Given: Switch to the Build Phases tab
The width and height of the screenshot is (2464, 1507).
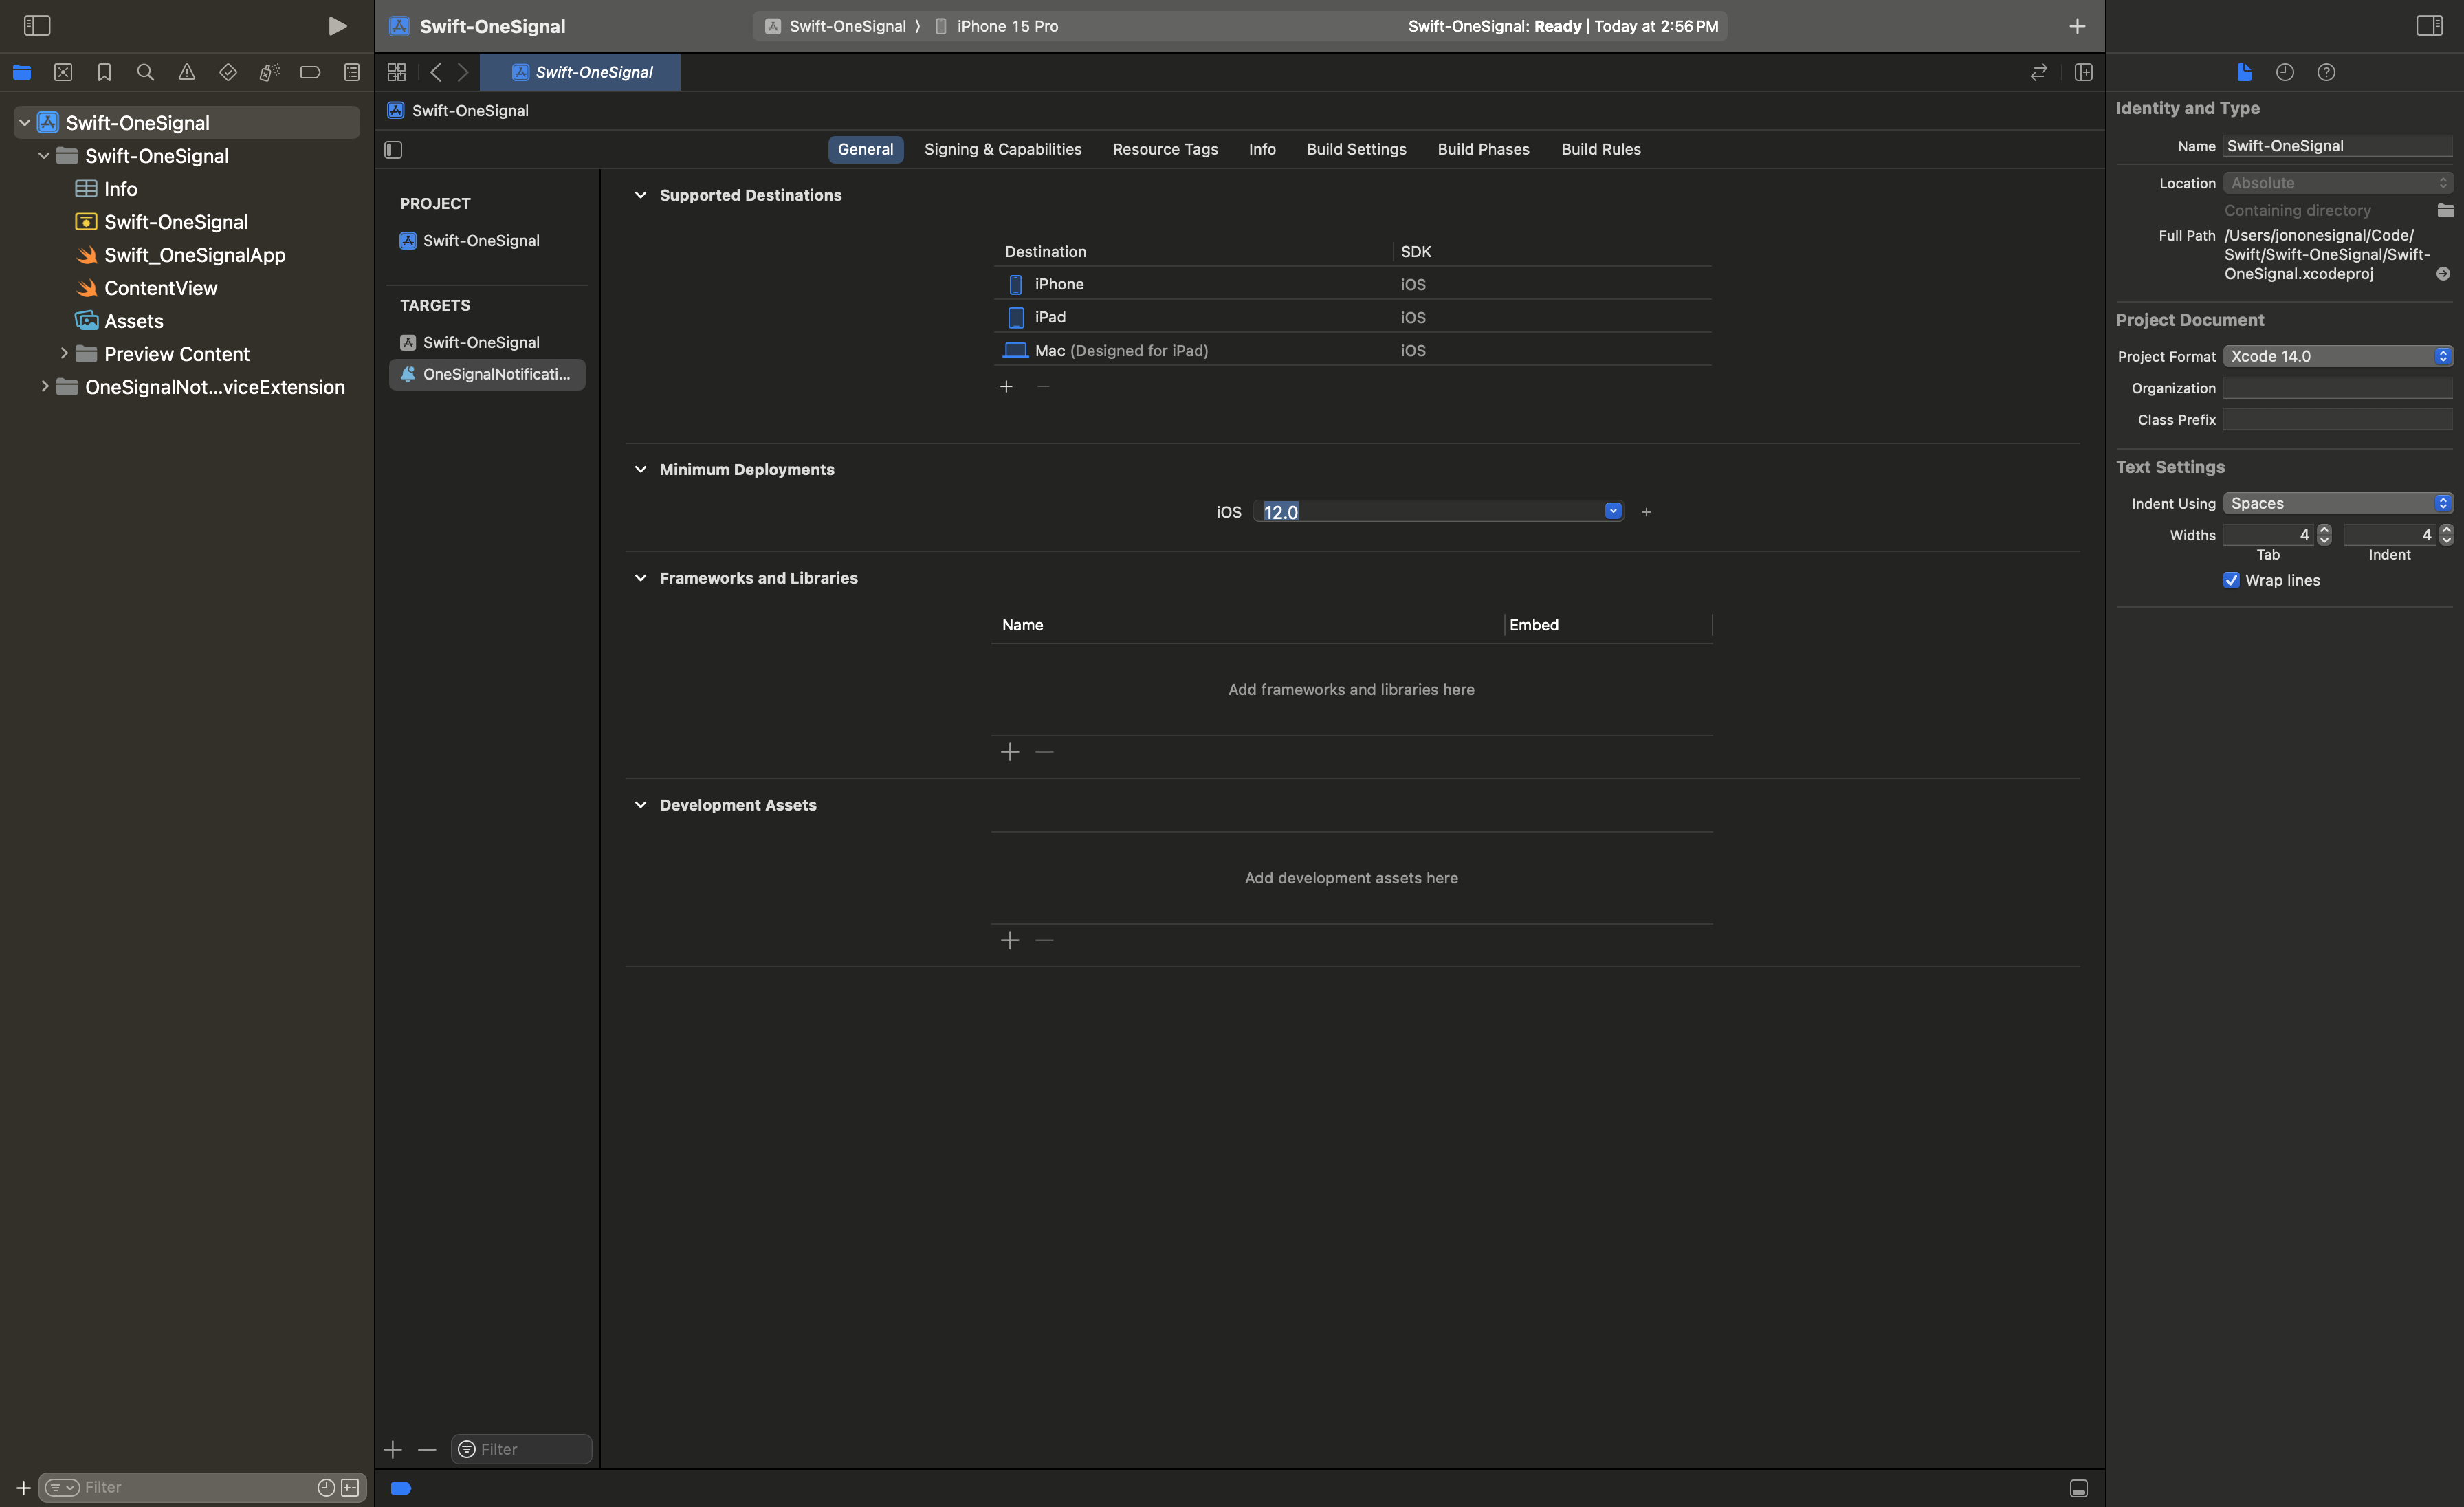Looking at the screenshot, I should [x=1483, y=150].
